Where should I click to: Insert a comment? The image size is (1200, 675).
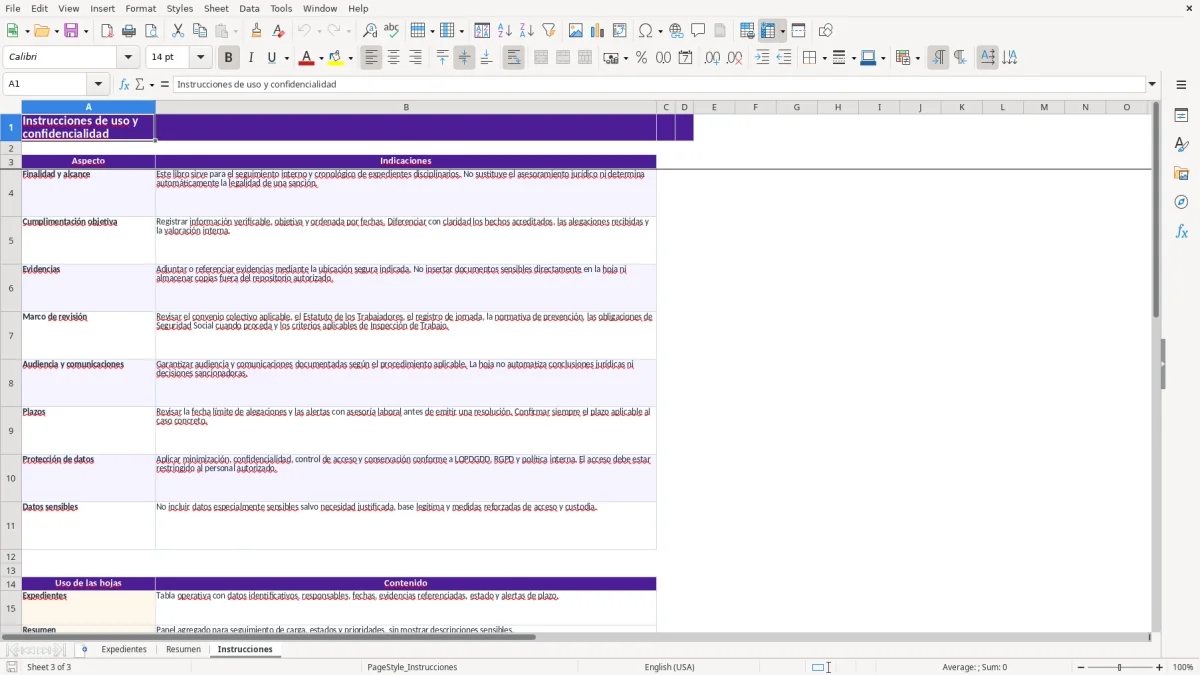[698, 31]
